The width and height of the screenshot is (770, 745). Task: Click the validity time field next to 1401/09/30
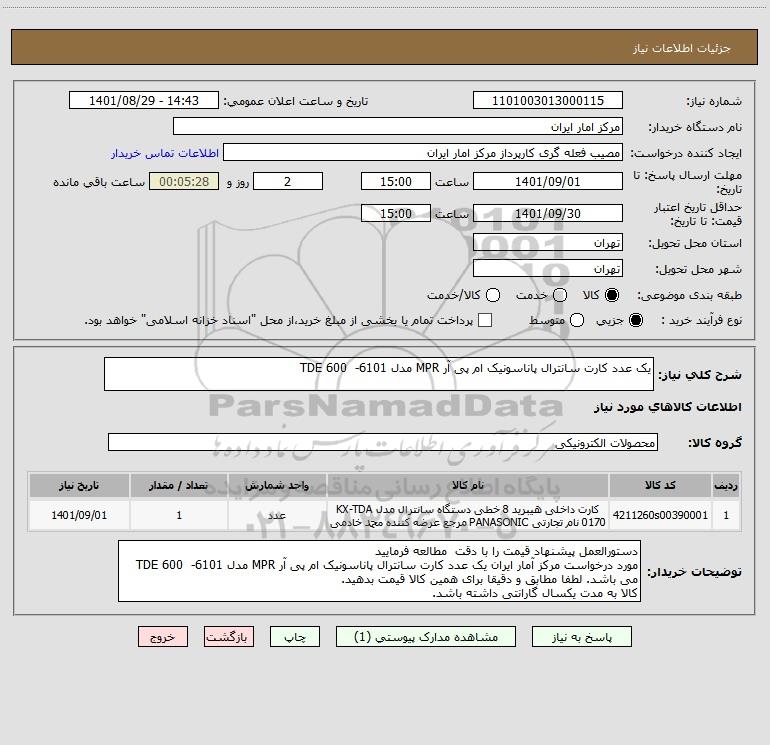(x=396, y=213)
